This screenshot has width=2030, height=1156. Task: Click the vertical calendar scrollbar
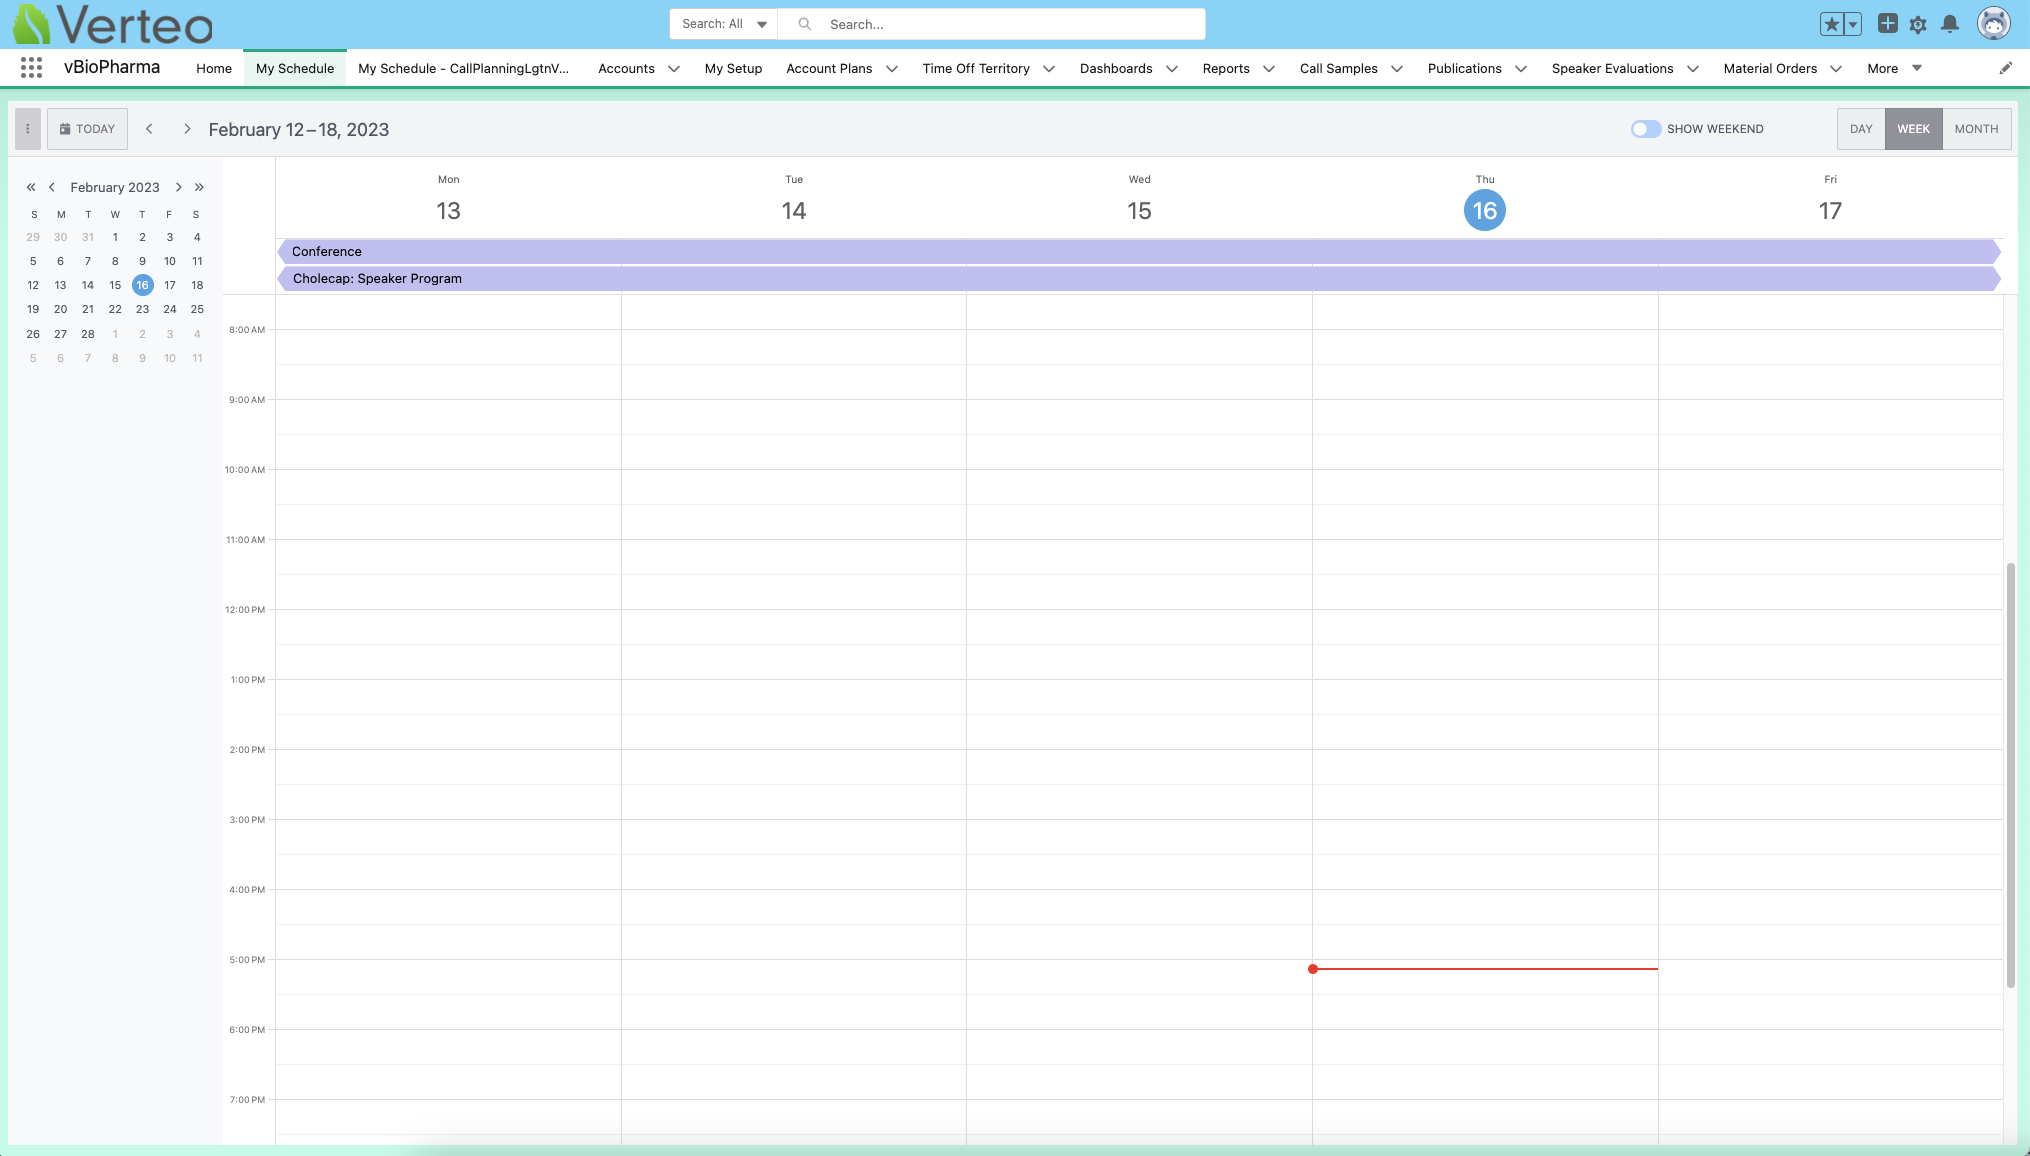point(2010,775)
